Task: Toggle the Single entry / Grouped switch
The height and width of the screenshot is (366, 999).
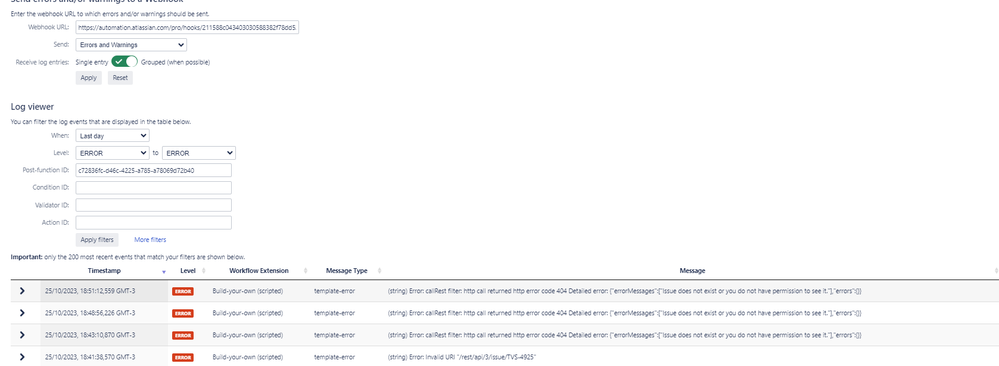Action: click(x=124, y=62)
